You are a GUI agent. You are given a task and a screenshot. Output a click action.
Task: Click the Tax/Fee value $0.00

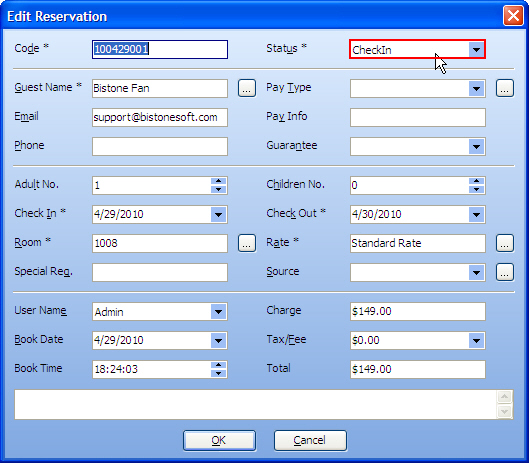365,340
